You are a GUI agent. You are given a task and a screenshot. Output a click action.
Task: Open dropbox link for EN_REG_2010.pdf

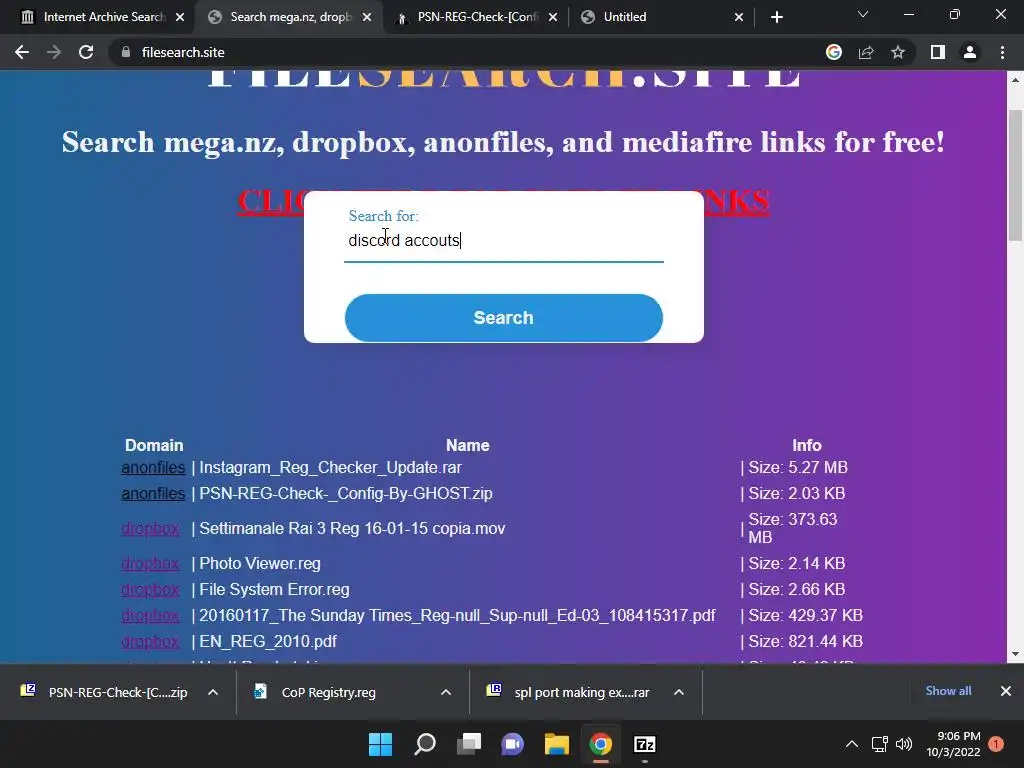click(x=150, y=642)
